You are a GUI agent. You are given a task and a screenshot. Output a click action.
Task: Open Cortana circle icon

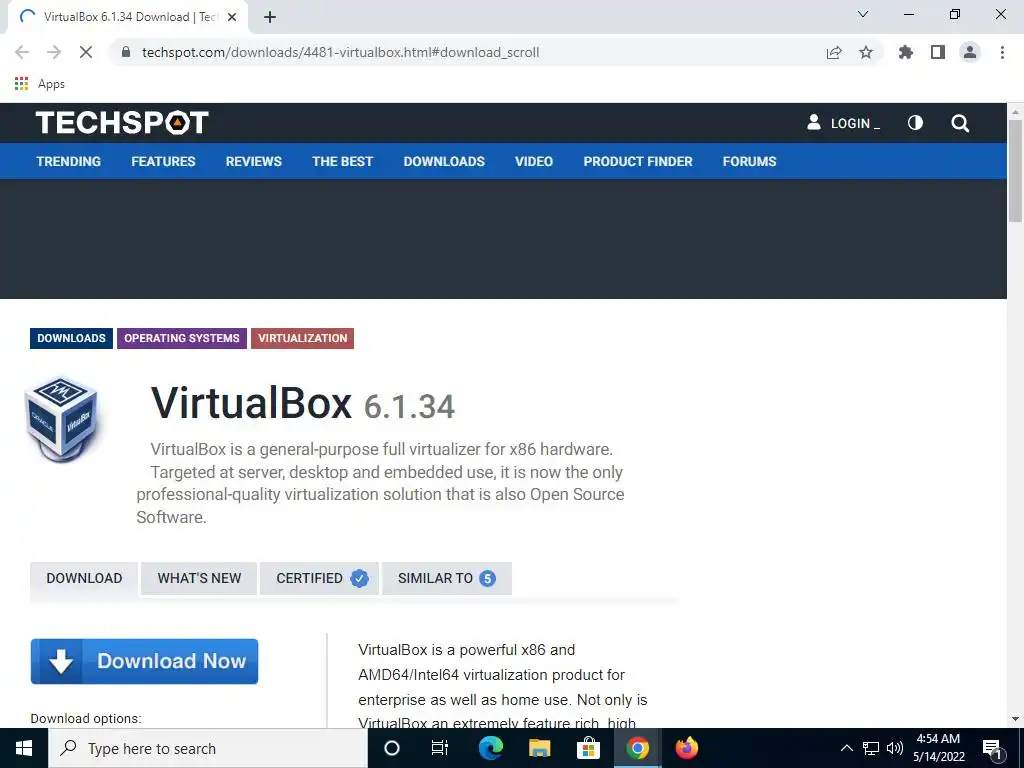click(392, 748)
